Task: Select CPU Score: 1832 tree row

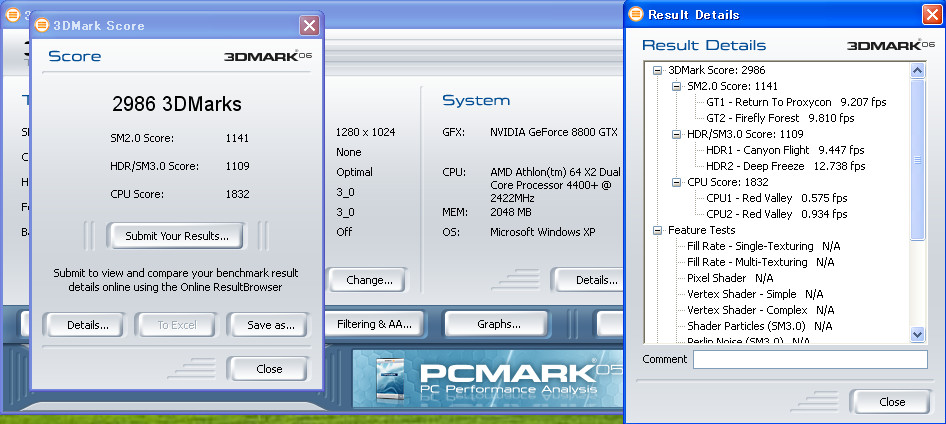Action: click(x=727, y=182)
